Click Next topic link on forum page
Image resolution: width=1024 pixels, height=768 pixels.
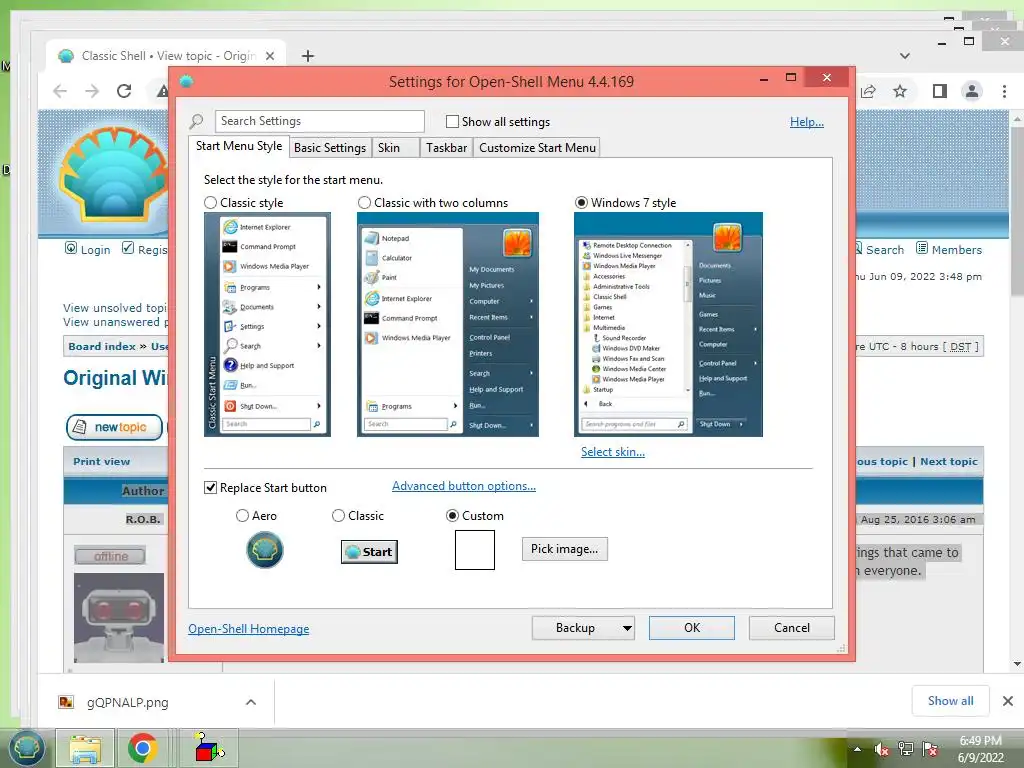point(949,461)
